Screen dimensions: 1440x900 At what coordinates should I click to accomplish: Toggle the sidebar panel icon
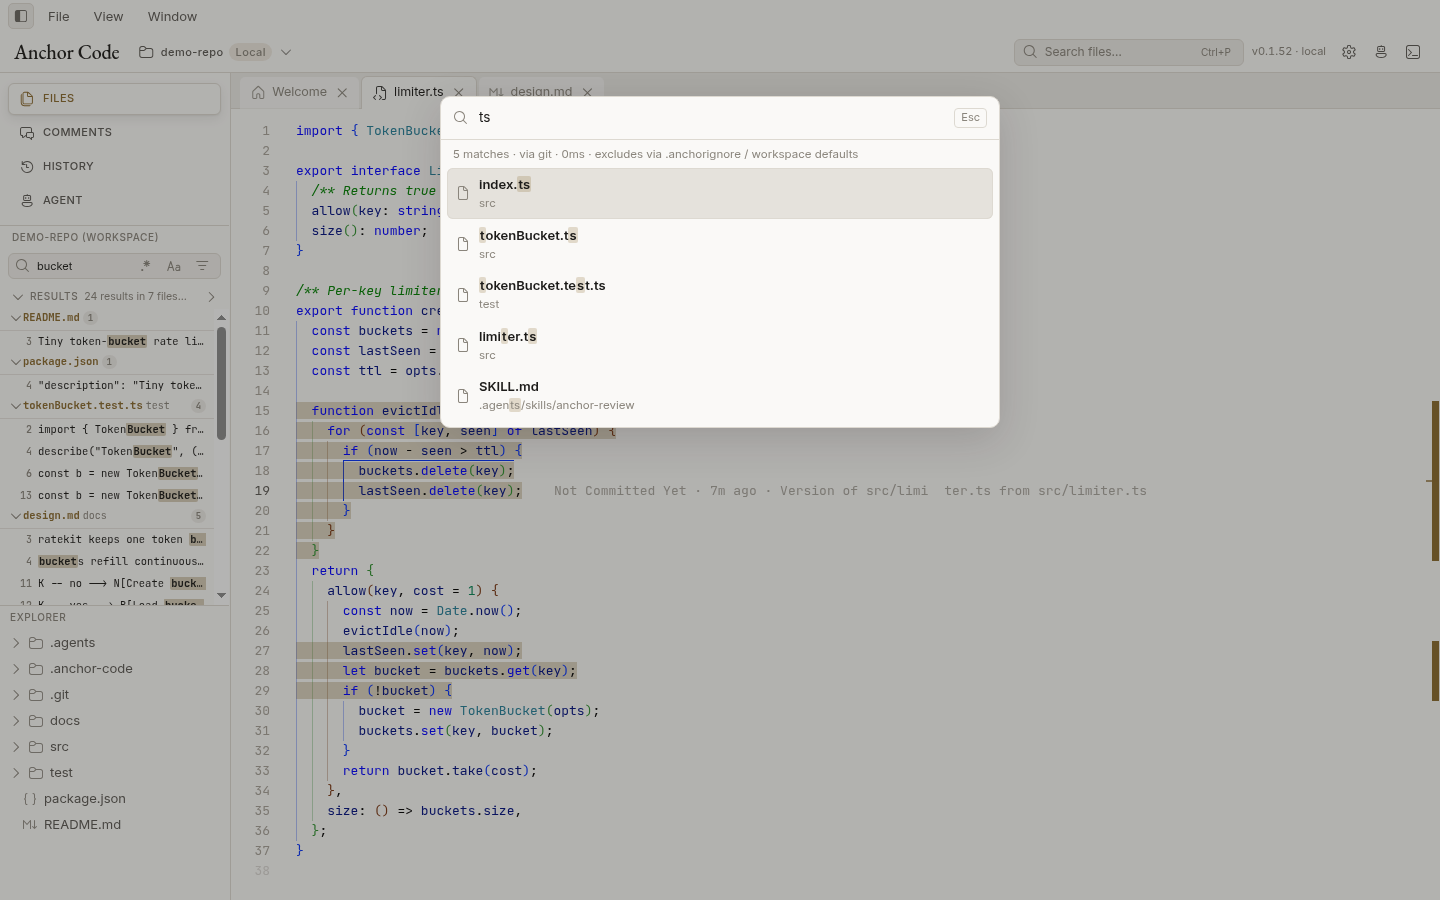coord(20,16)
